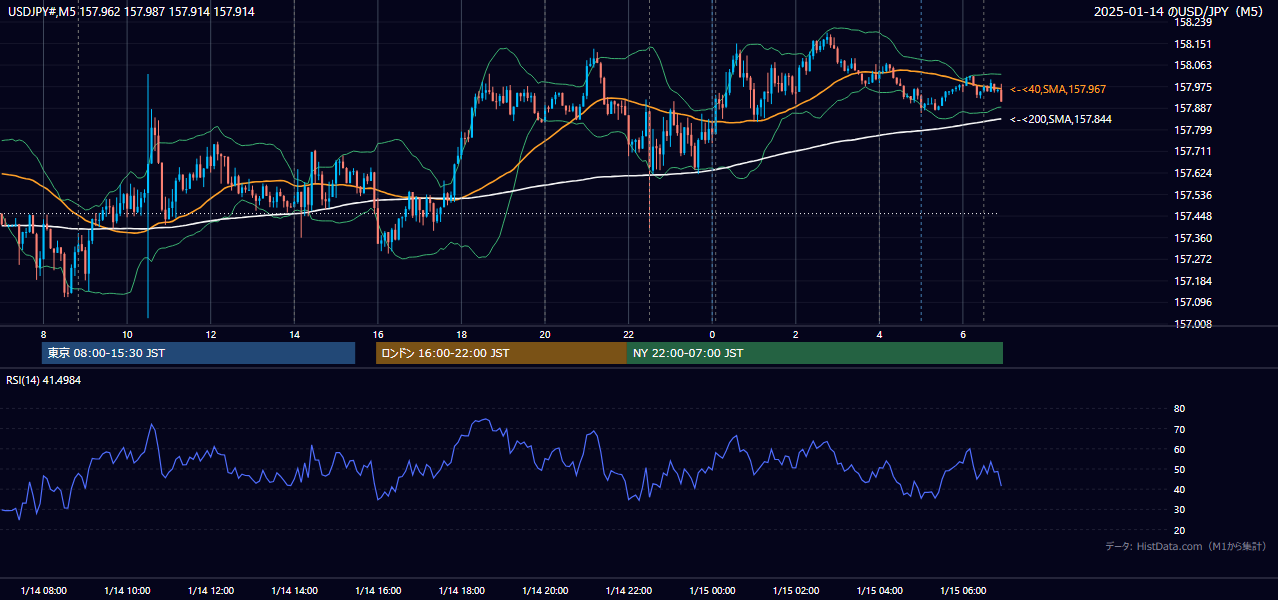The image size is (1278, 600).
Task: Click price axis value 157.008
Action: tap(1194, 324)
